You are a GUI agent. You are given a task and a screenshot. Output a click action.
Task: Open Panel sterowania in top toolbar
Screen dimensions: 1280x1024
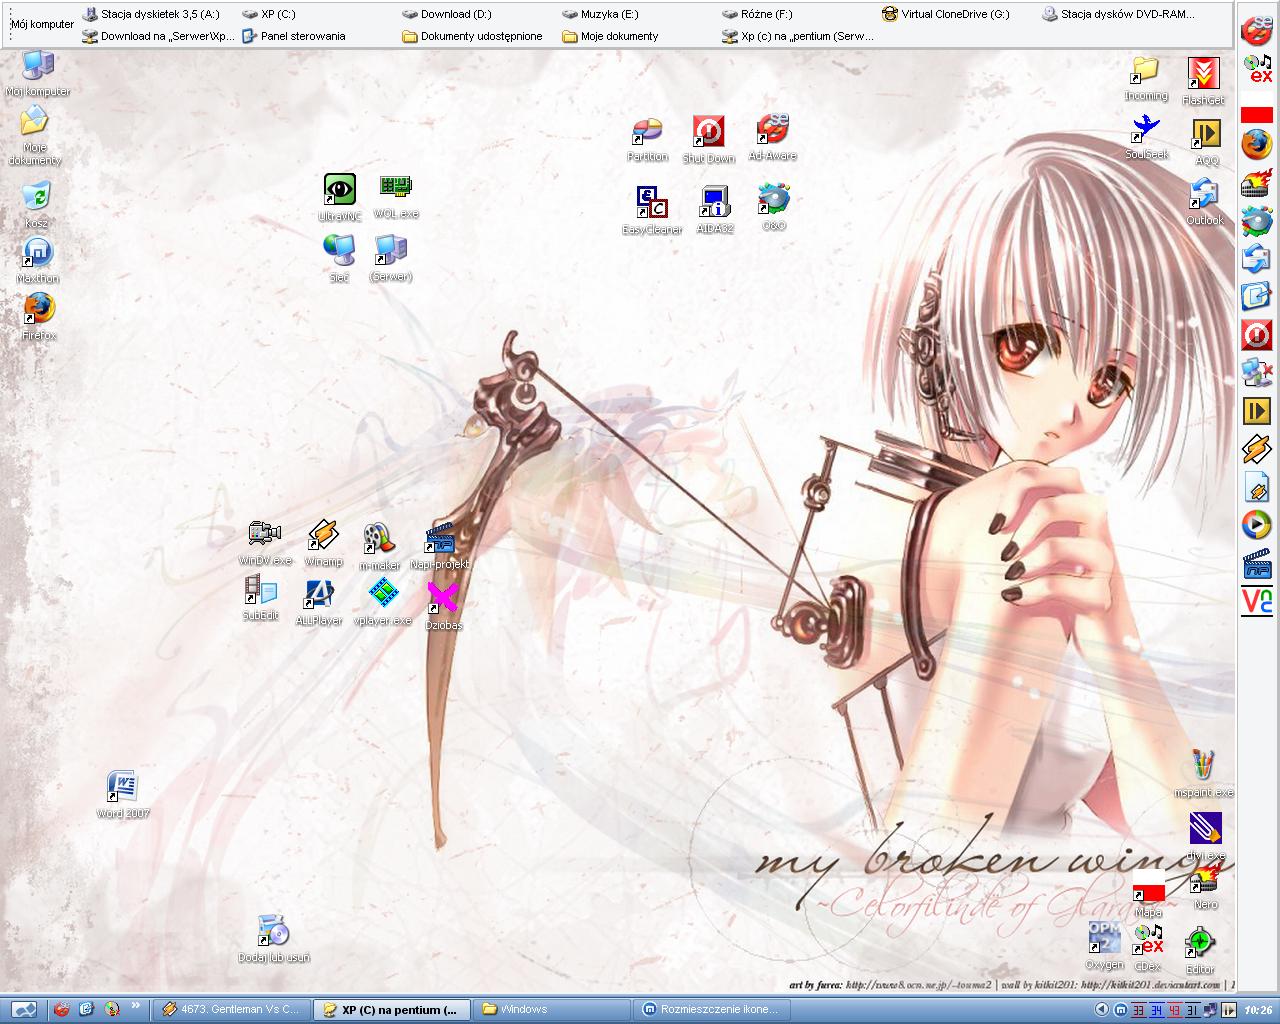point(294,36)
